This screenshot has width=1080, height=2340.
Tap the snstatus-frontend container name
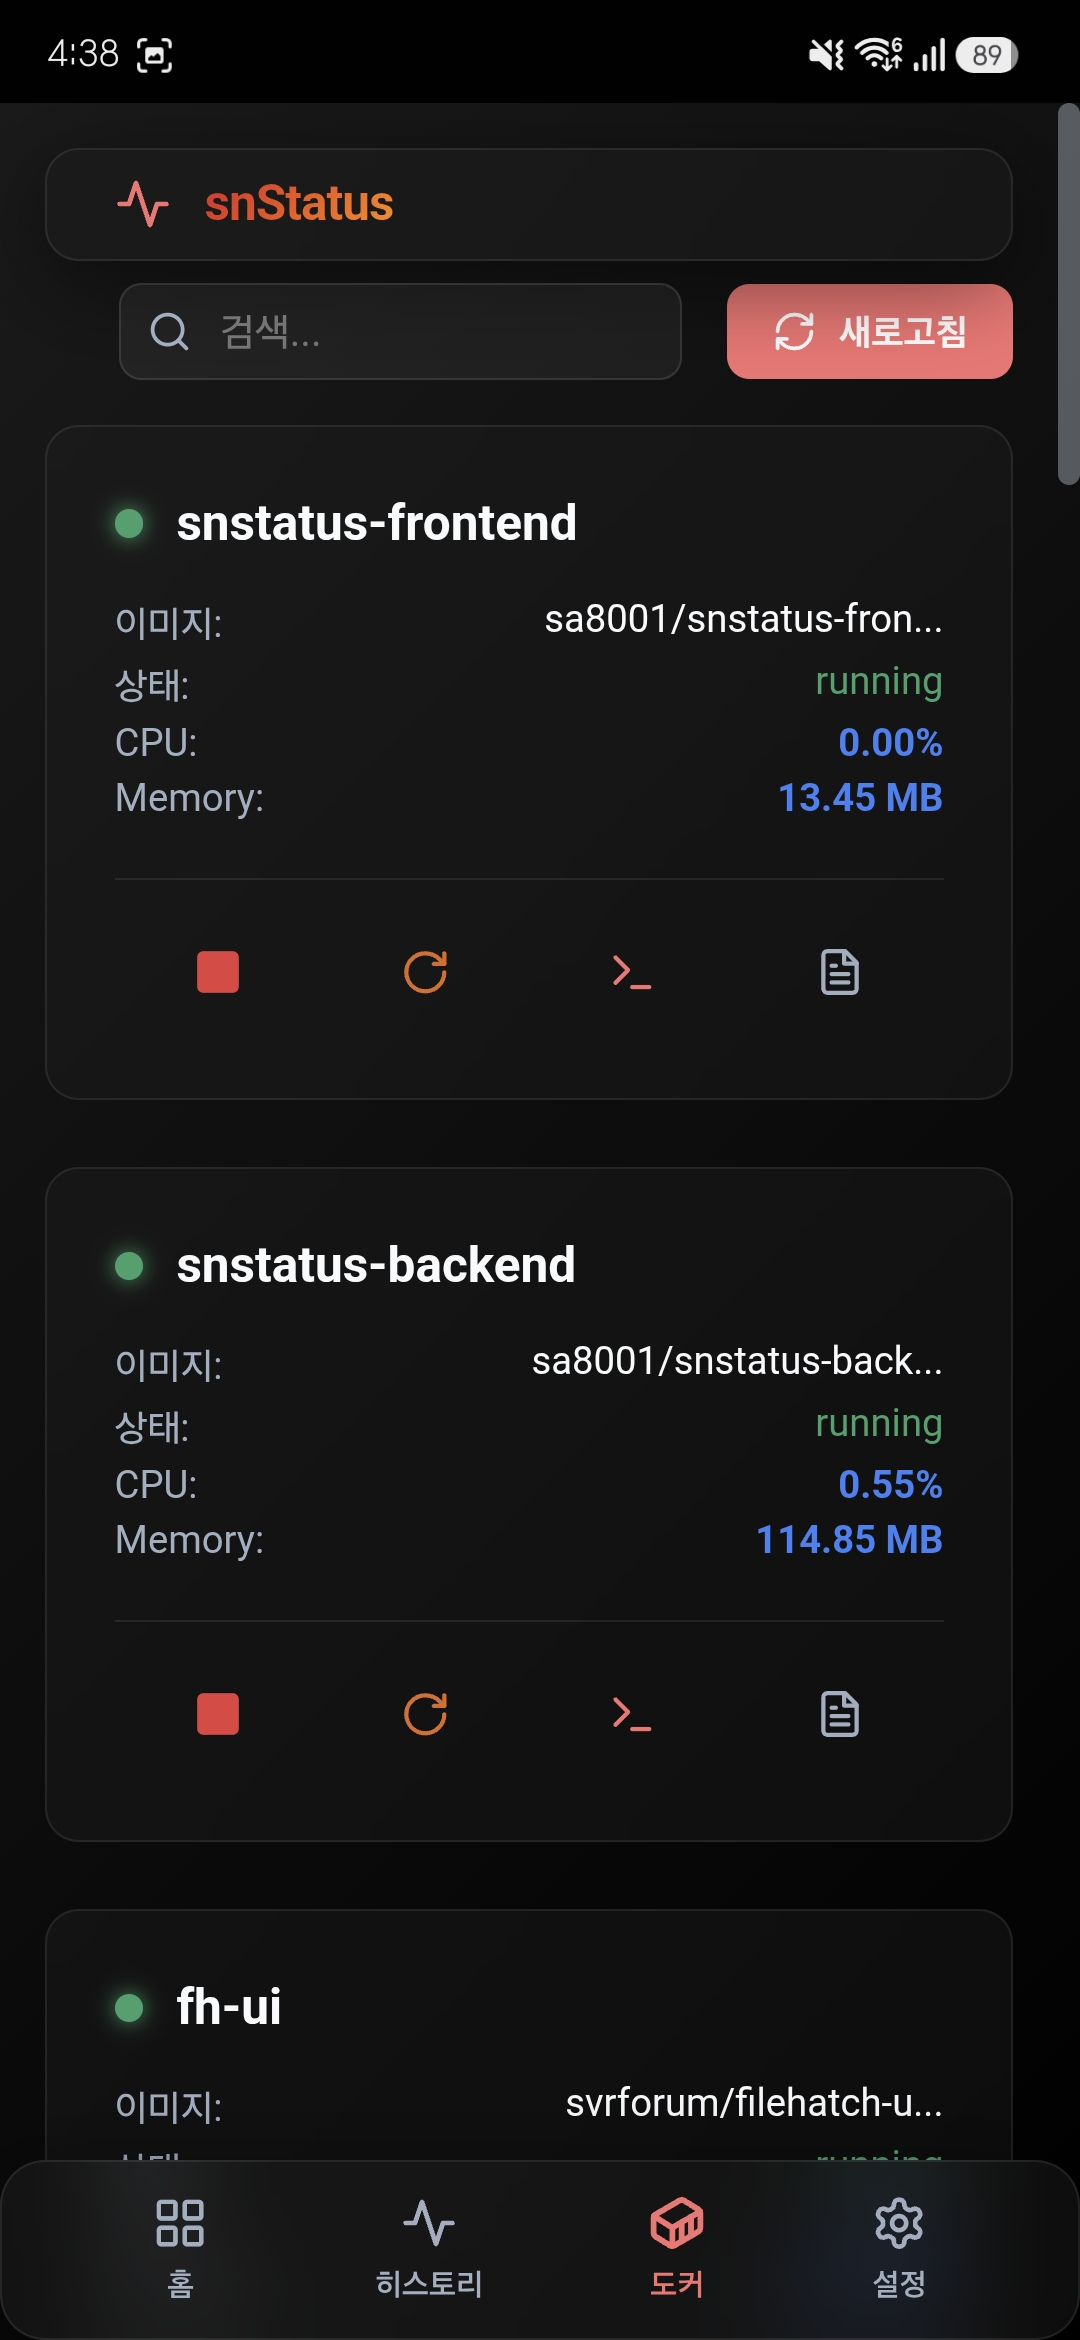376,523
